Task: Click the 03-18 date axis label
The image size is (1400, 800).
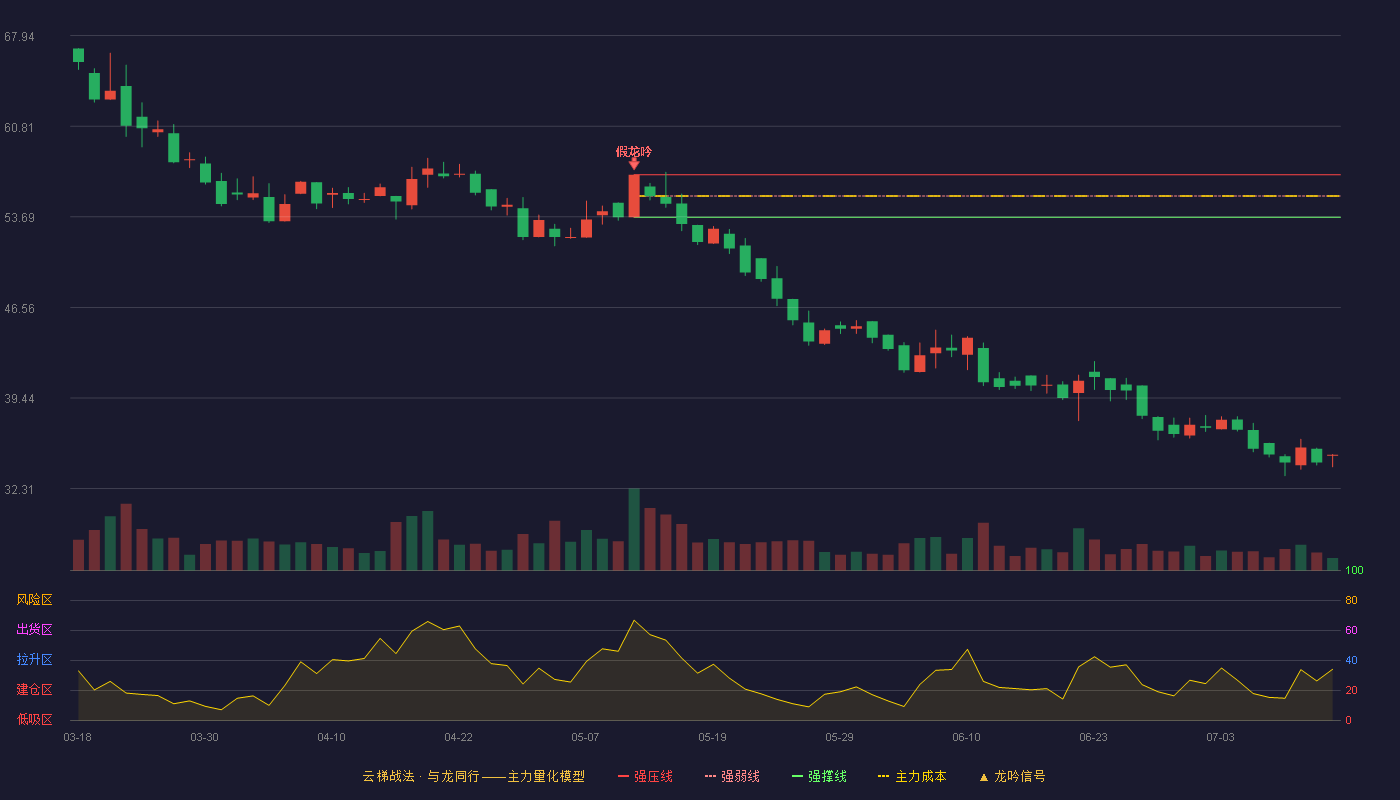Action: (x=78, y=737)
